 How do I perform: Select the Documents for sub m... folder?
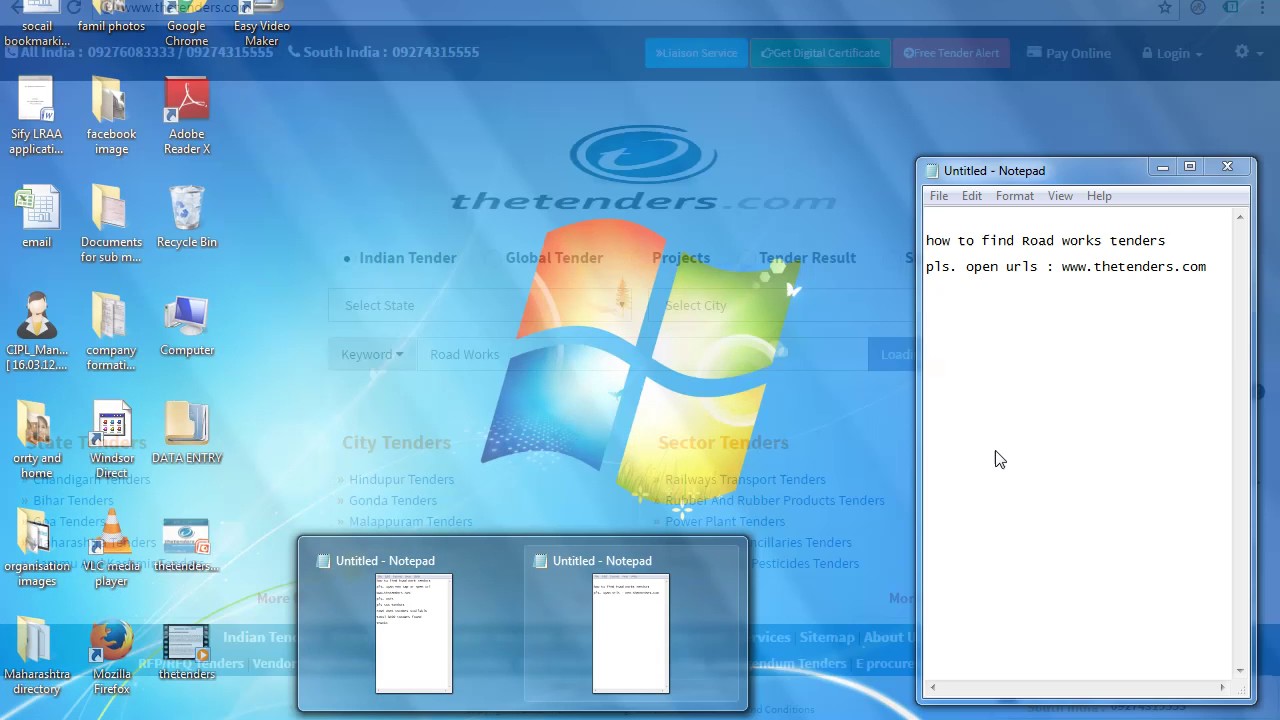111,224
